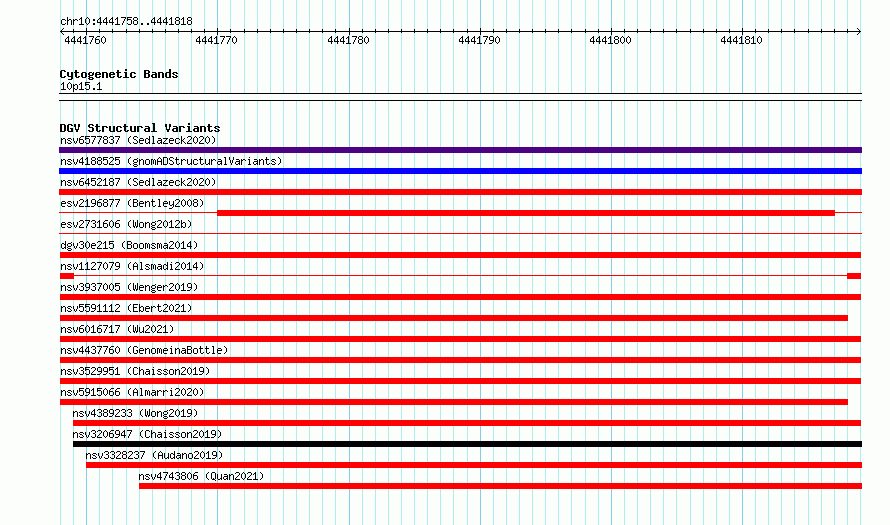The width and height of the screenshot is (890, 525).
Task: Click the blue nsv4188525 variant bar
Action: tap(460, 171)
